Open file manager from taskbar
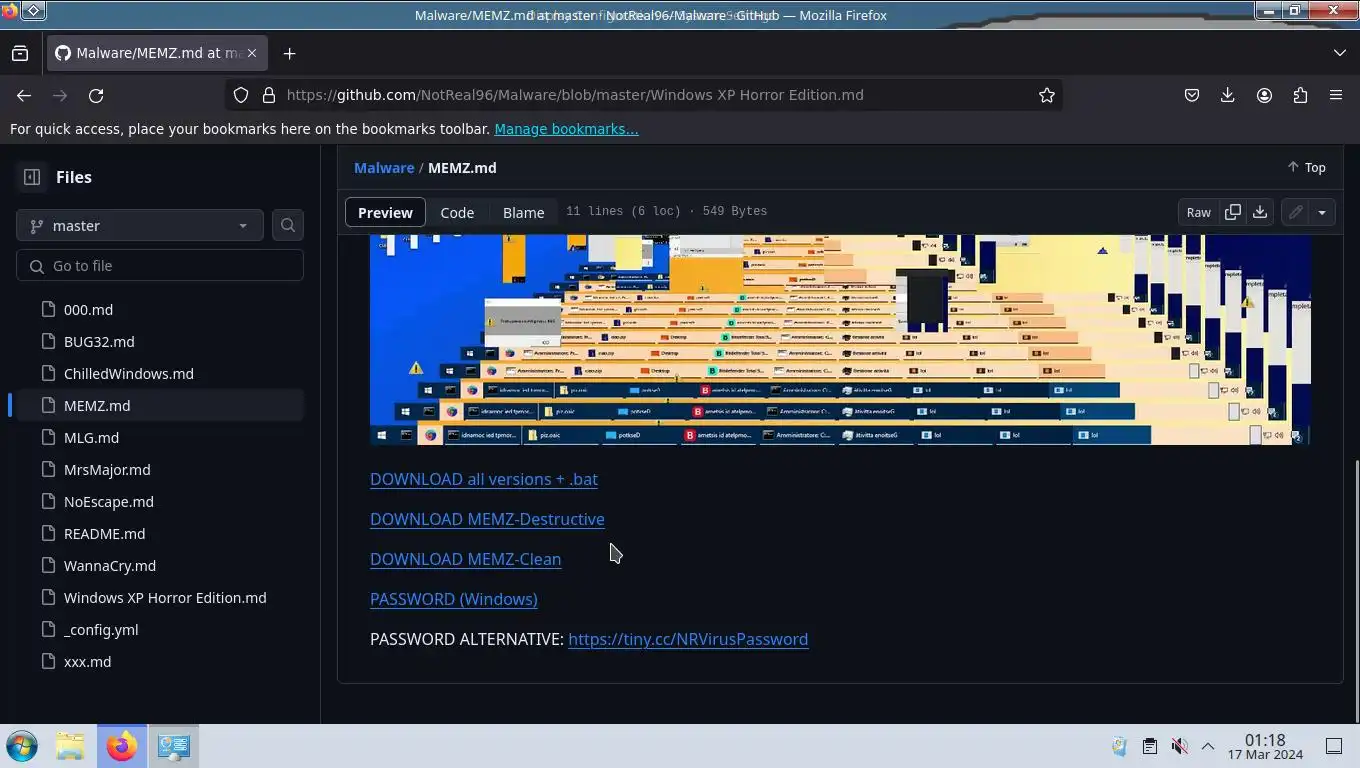This screenshot has width=1360, height=768. (70, 746)
